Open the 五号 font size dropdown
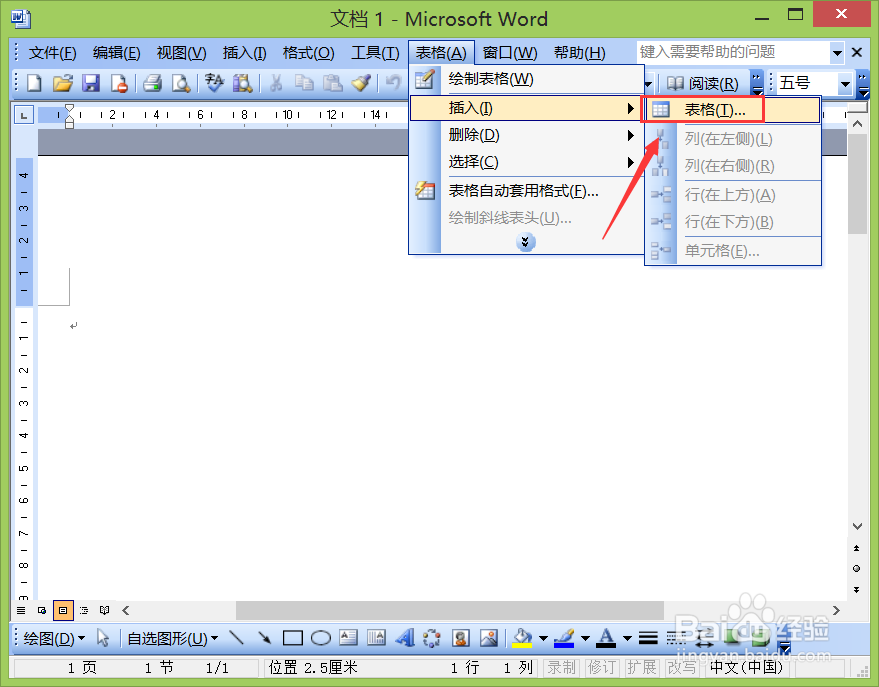Image resolution: width=879 pixels, height=687 pixels. [x=845, y=85]
